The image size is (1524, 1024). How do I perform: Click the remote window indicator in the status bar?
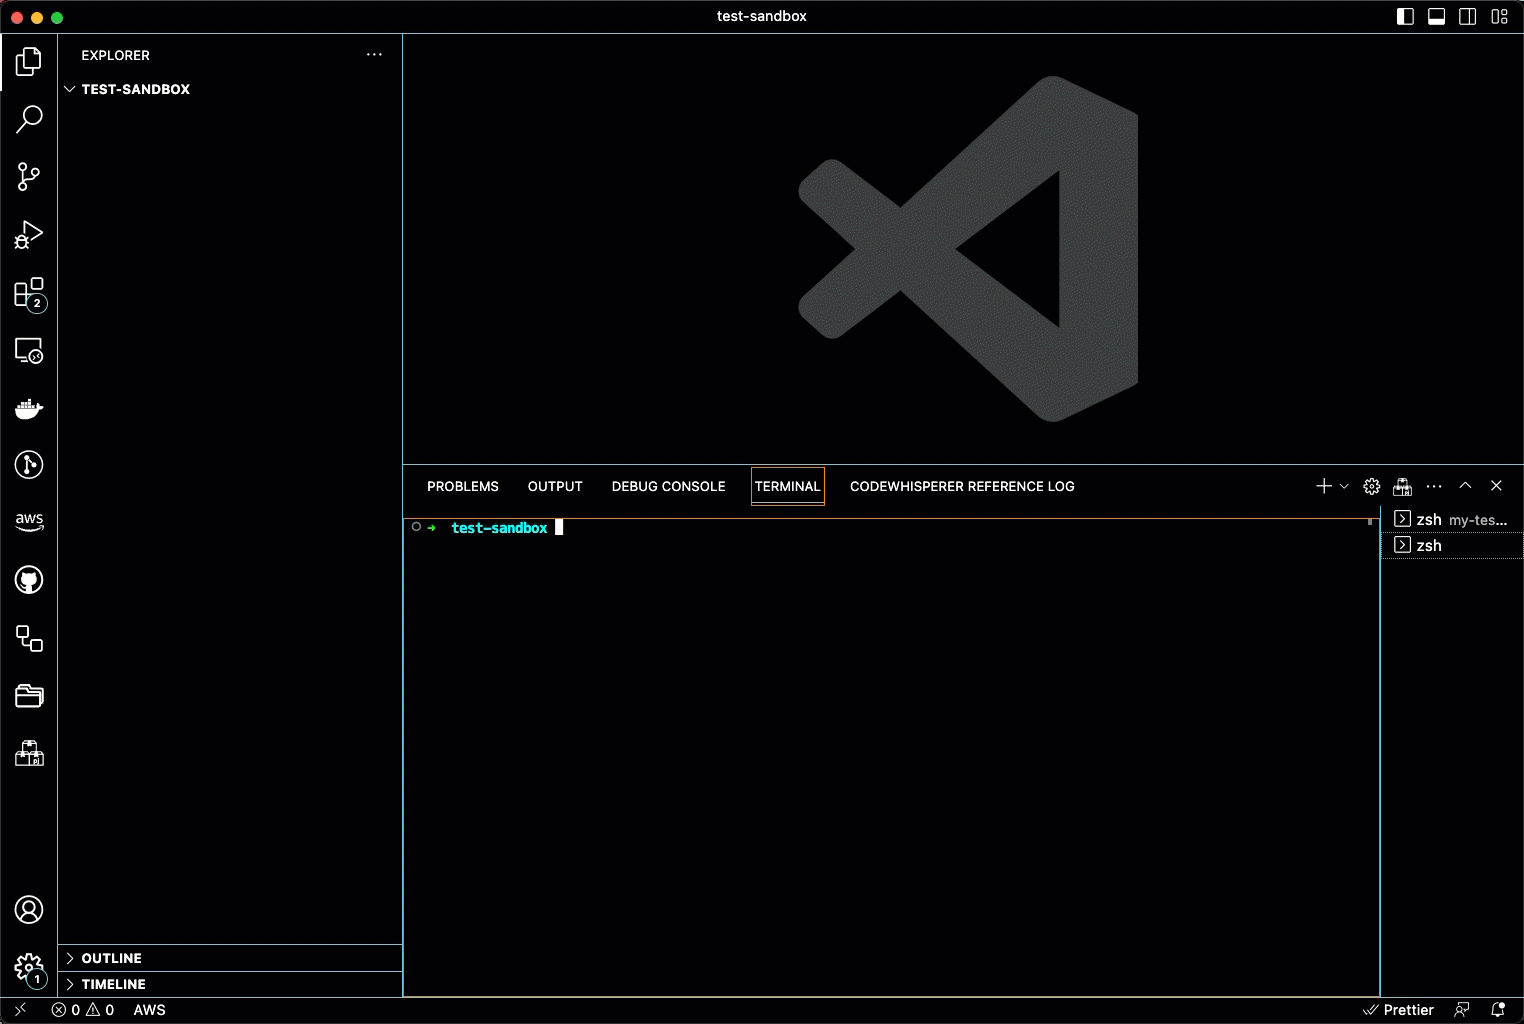click(21, 1010)
